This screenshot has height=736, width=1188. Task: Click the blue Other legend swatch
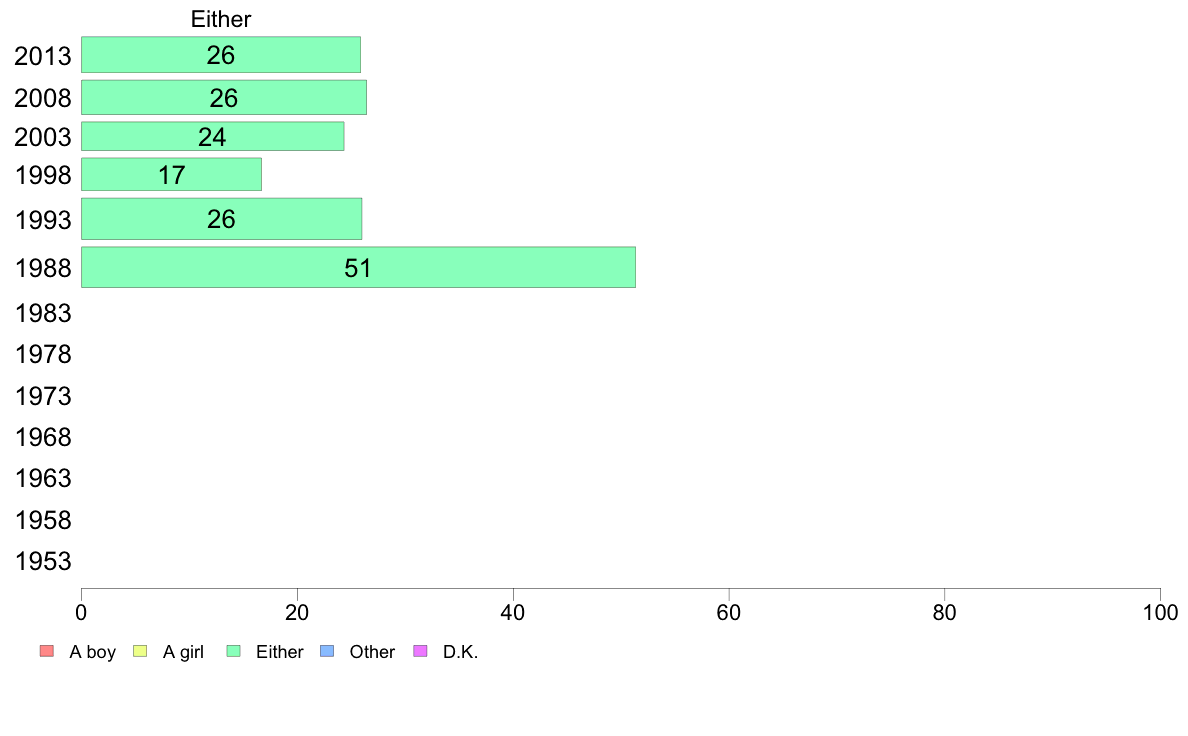click(327, 651)
